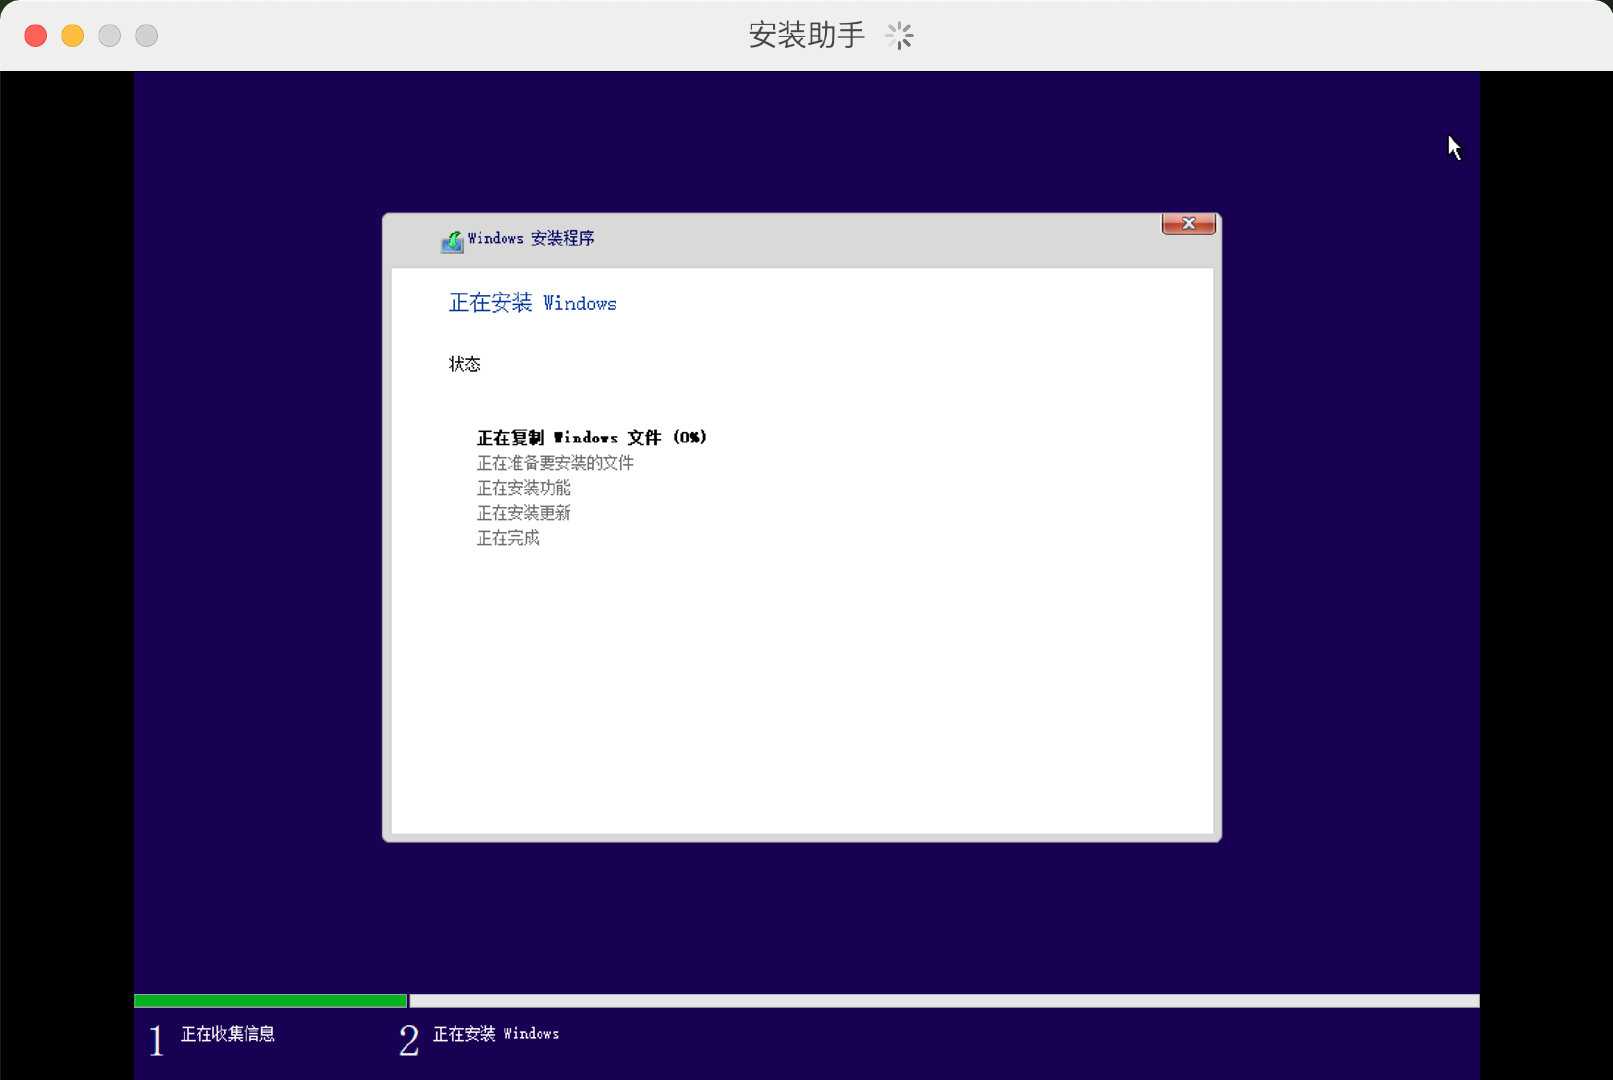Expand the 正在完成 status item
Image resolution: width=1613 pixels, height=1080 pixels.
click(x=507, y=538)
